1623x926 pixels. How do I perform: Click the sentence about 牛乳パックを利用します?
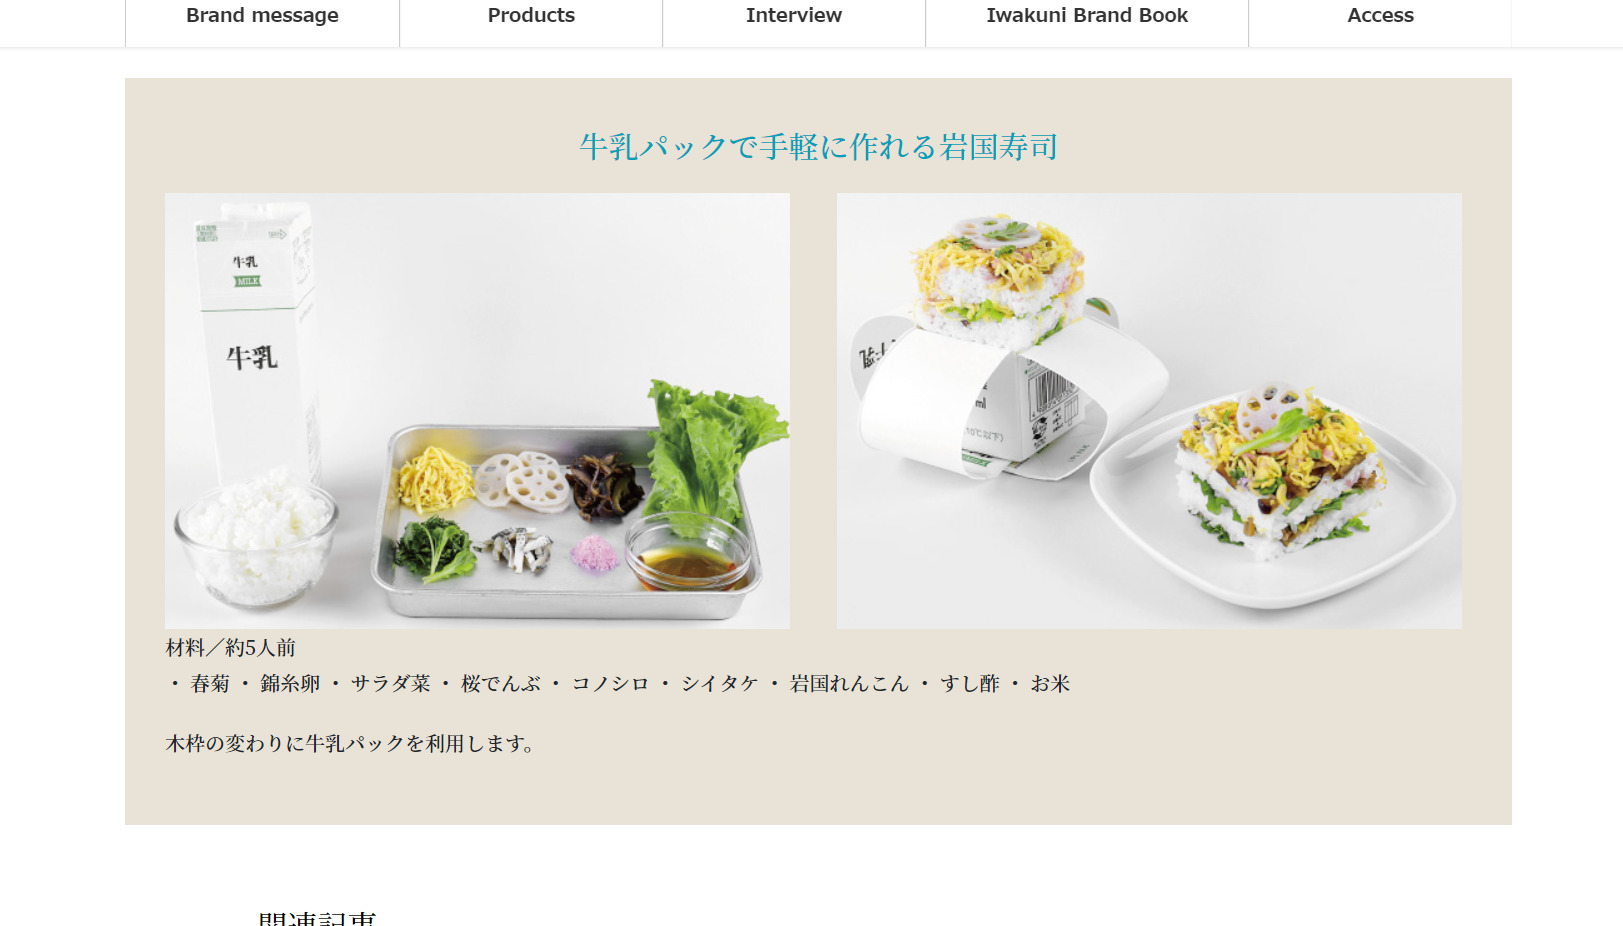click(351, 744)
